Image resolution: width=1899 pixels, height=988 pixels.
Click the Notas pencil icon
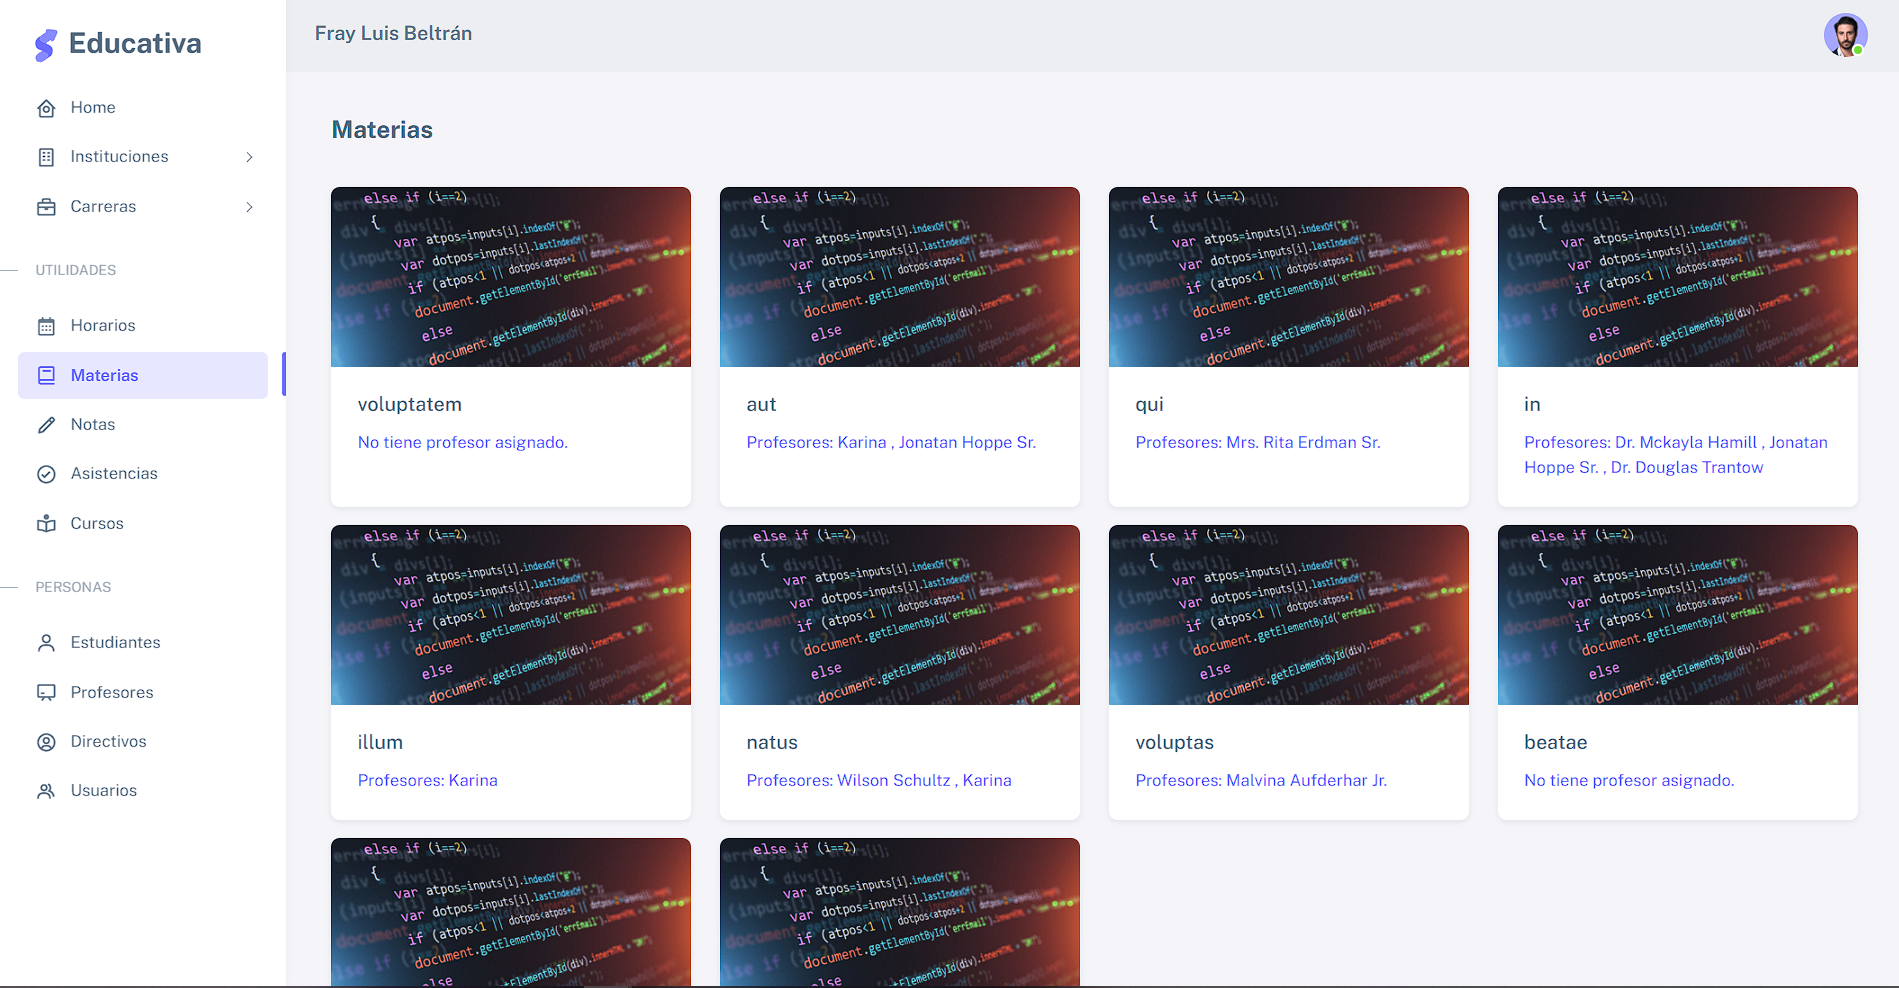(46, 425)
